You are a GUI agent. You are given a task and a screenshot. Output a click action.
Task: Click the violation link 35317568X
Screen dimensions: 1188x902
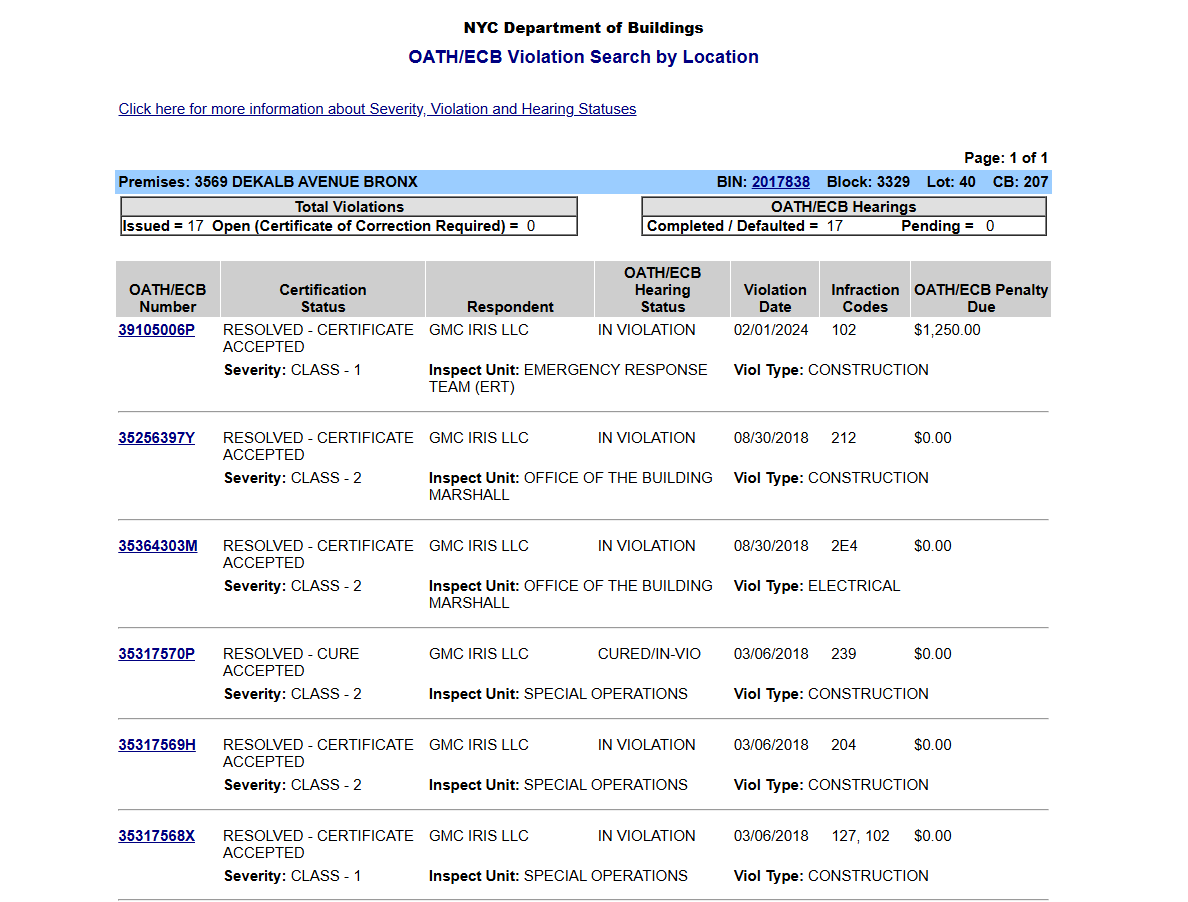click(156, 836)
